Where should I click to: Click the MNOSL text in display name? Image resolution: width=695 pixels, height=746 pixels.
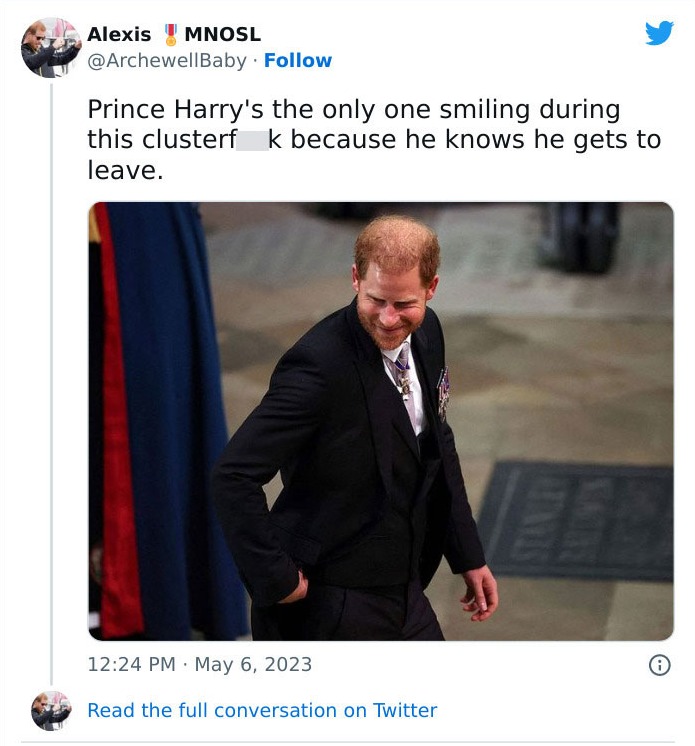tap(222, 34)
